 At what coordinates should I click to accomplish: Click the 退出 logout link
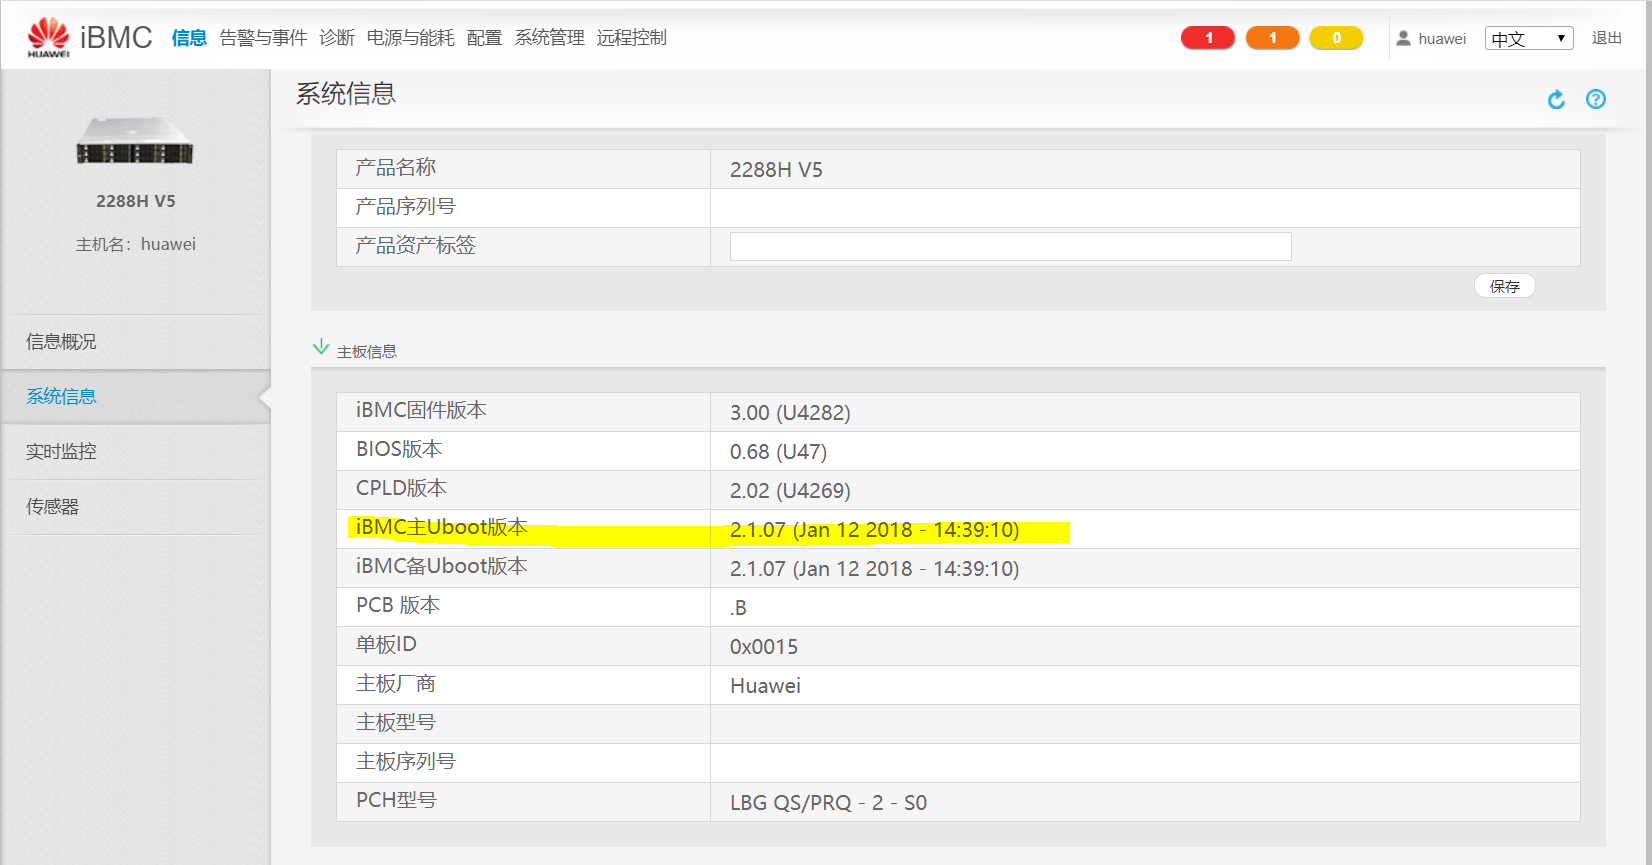click(x=1607, y=38)
